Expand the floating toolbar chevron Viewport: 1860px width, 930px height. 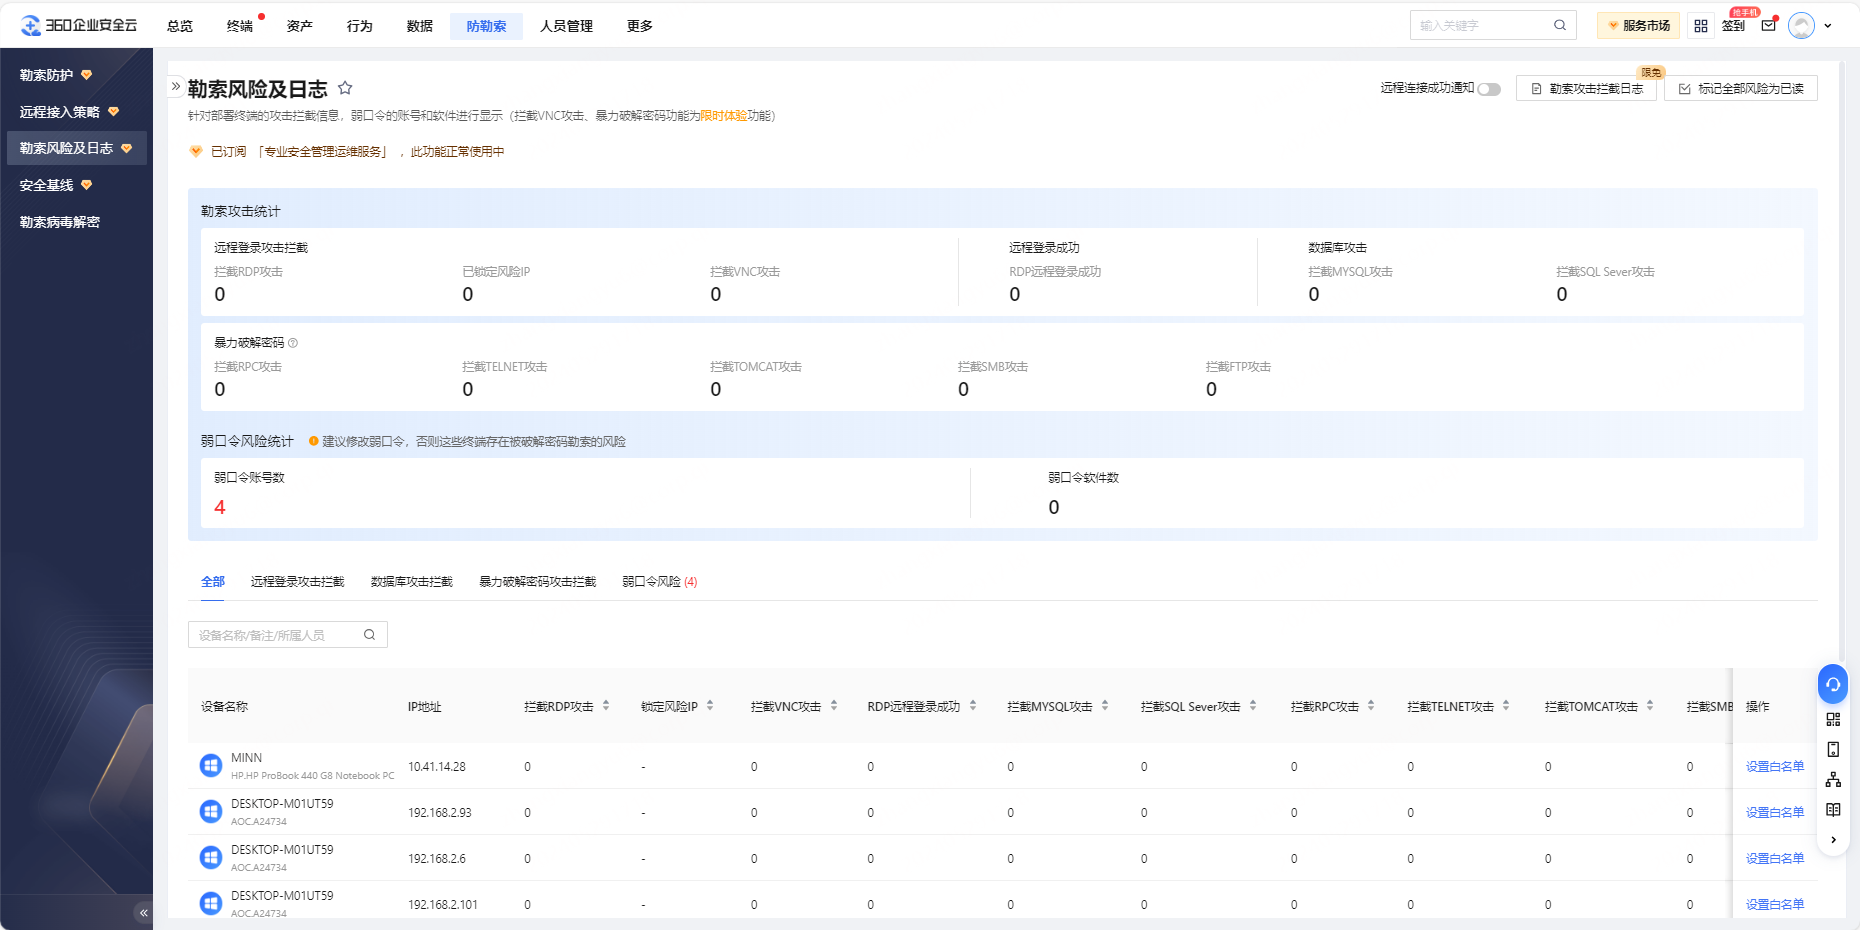pyautogui.click(x=1832, y=840)
